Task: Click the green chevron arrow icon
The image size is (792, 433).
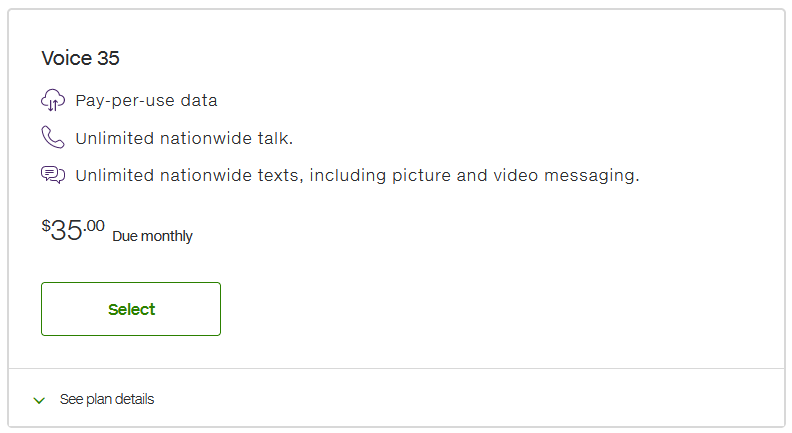Action: [39, 400]
